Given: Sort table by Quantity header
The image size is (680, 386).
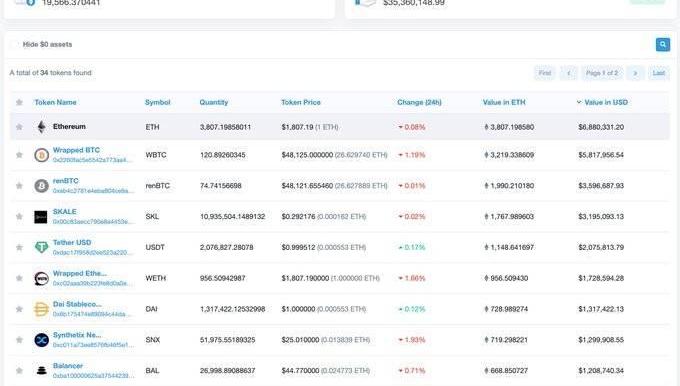Looking at the screenshot, I should pos(214,102).
